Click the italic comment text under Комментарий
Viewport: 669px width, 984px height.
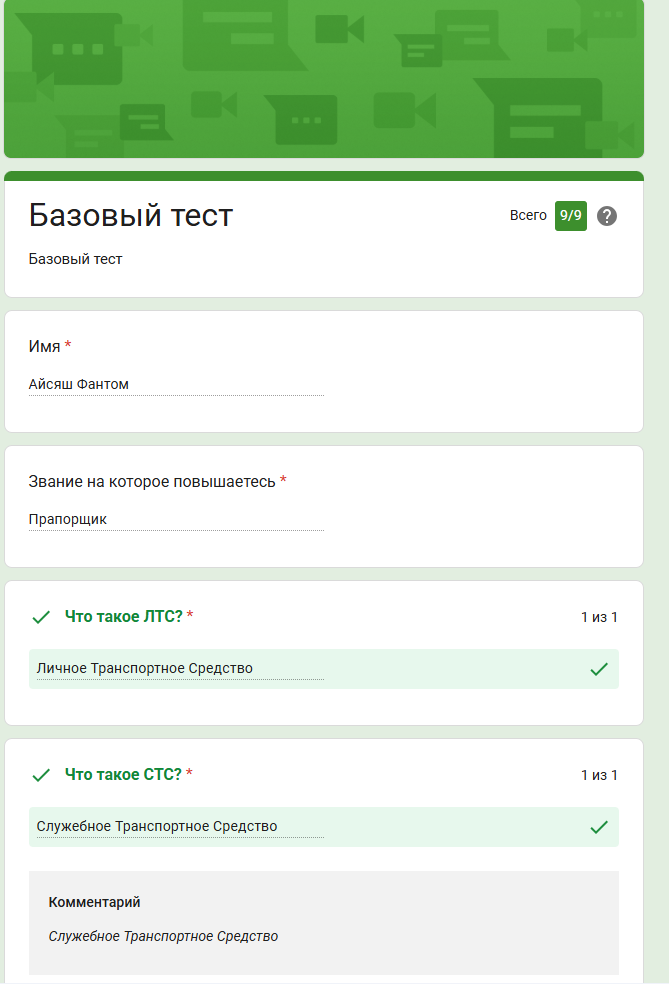click(163, 937)
